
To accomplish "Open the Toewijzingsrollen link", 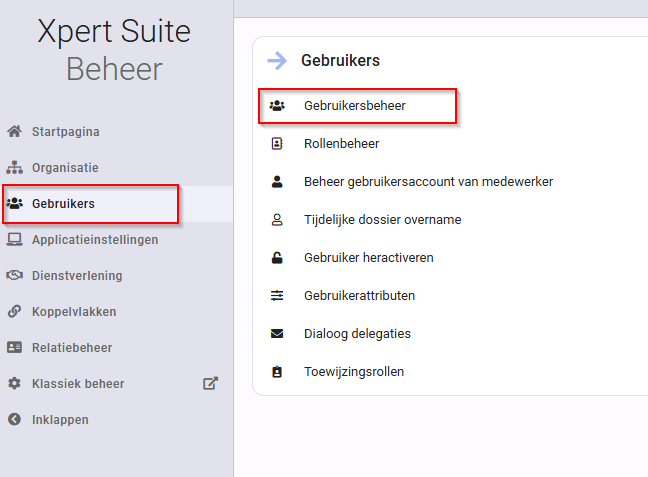I will 354,372.
